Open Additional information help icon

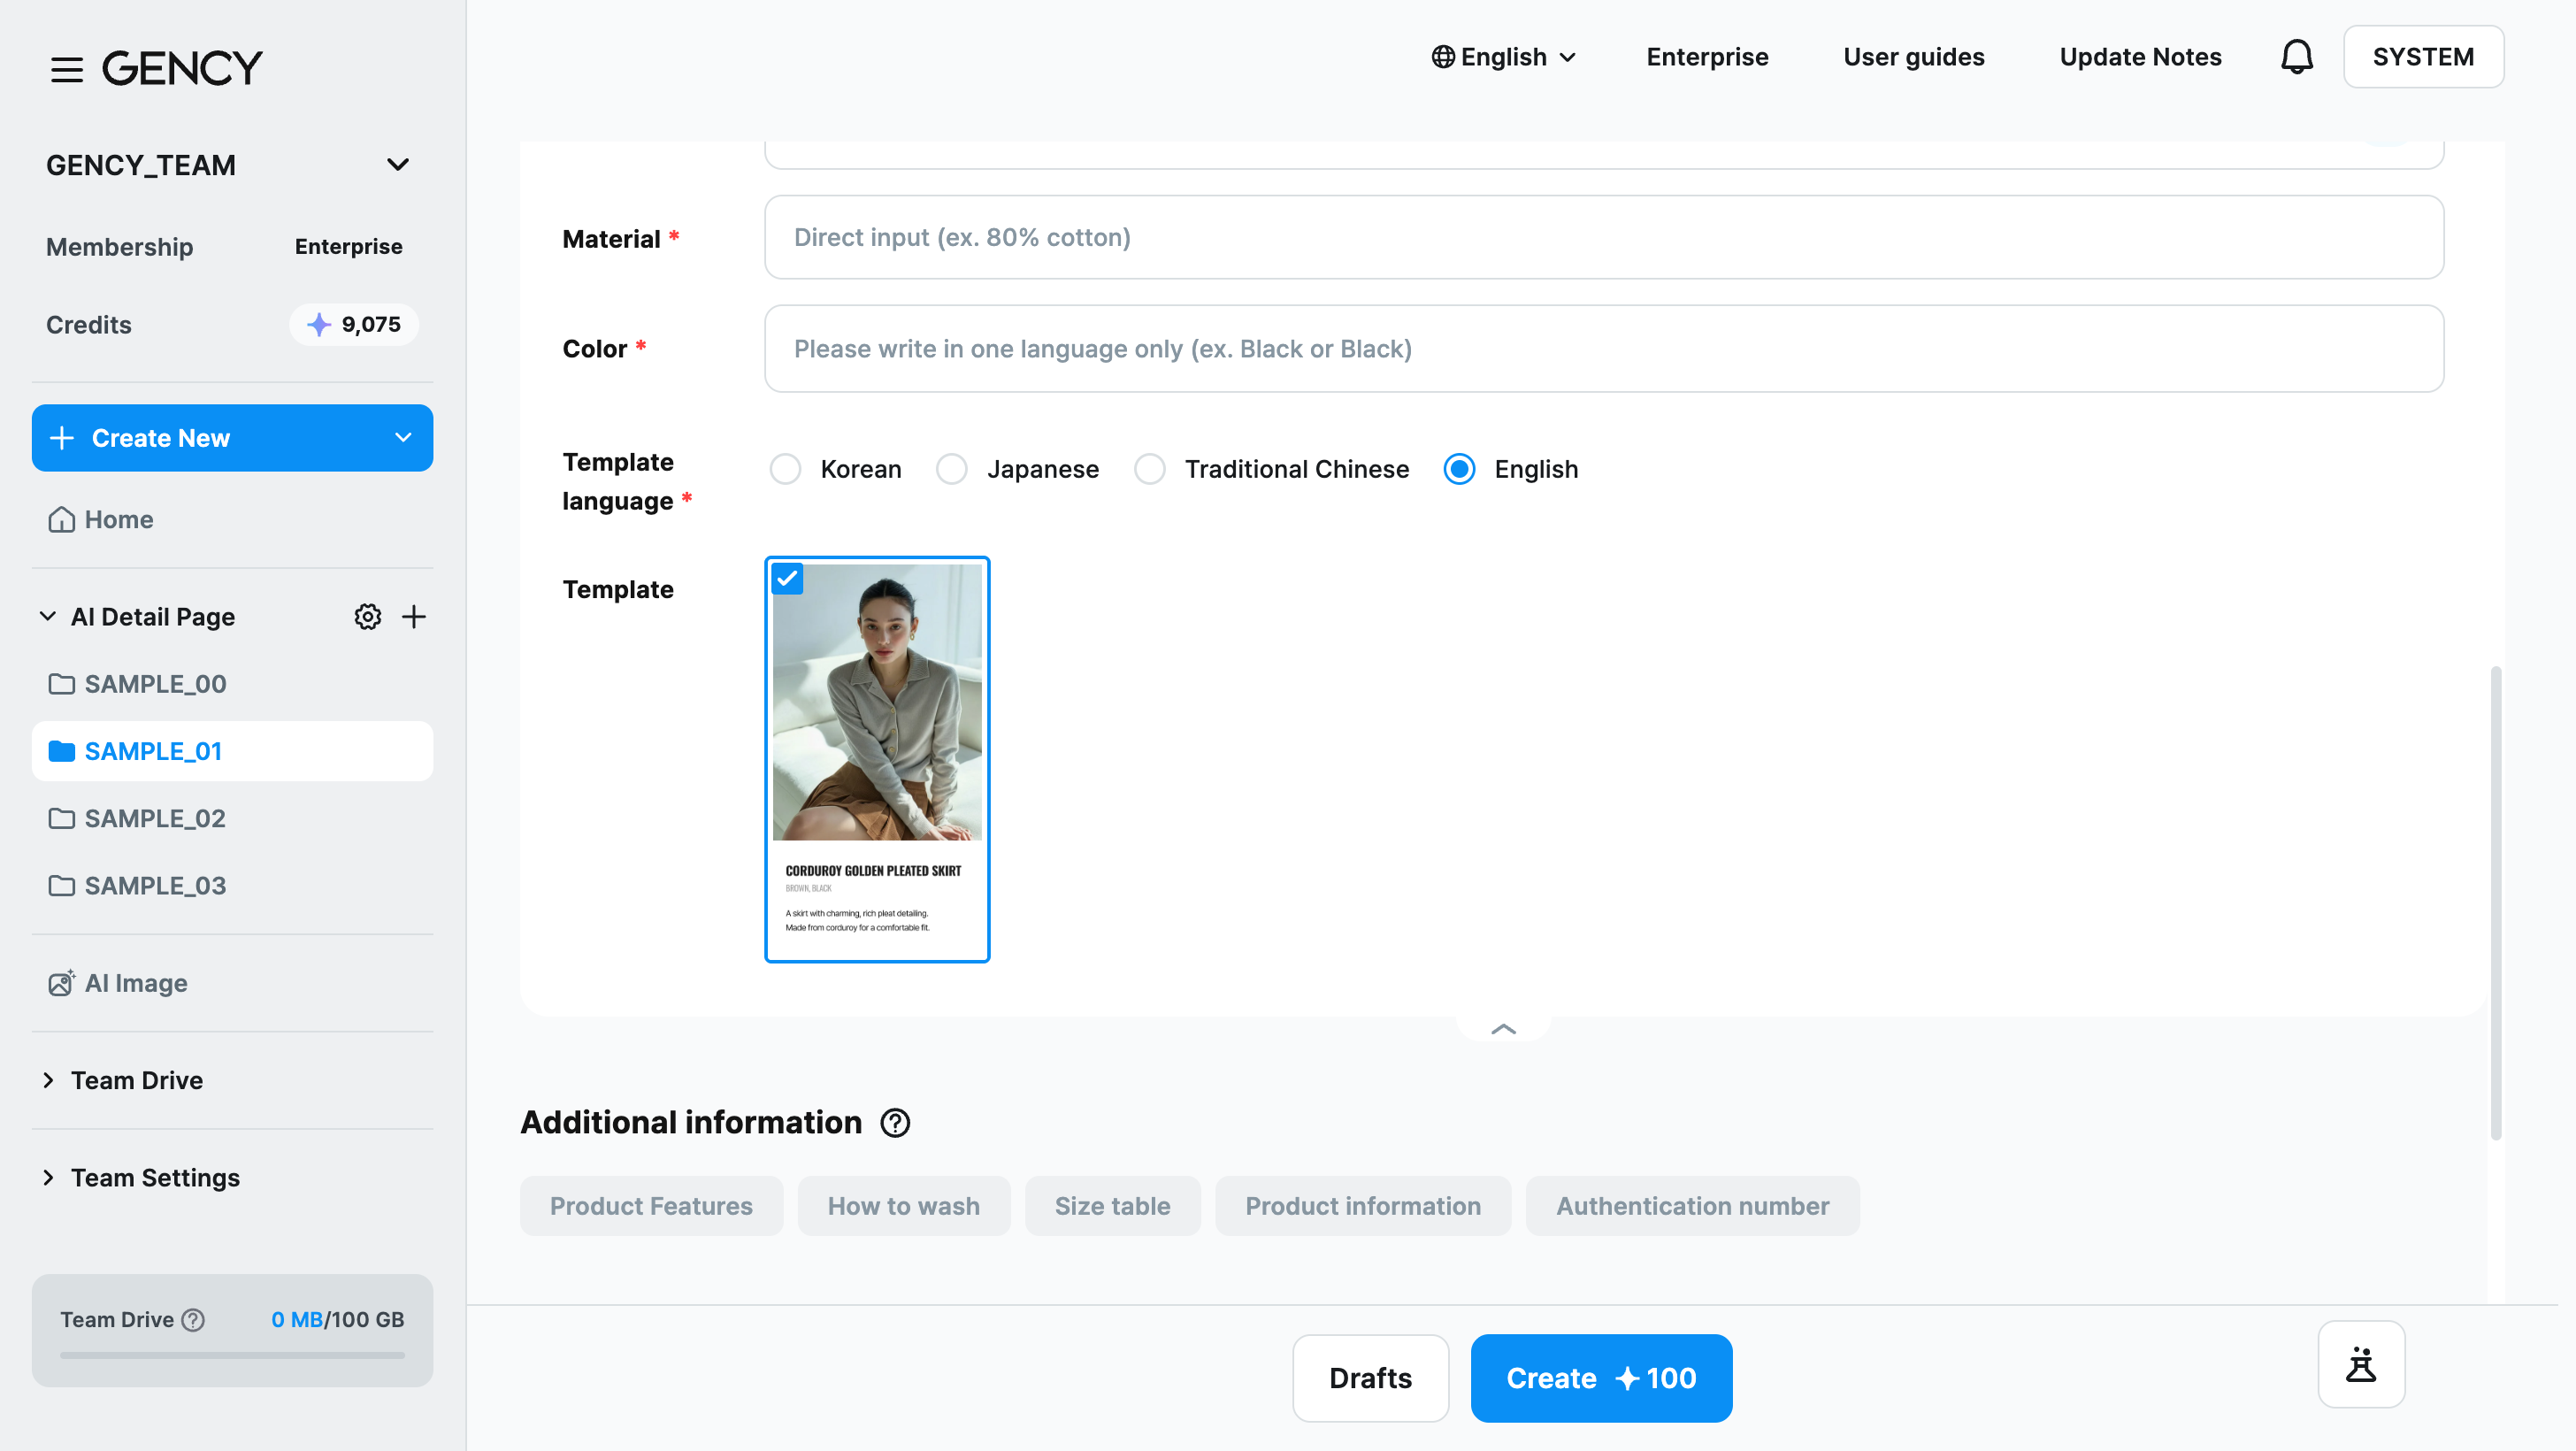[x=895, y=1123]
